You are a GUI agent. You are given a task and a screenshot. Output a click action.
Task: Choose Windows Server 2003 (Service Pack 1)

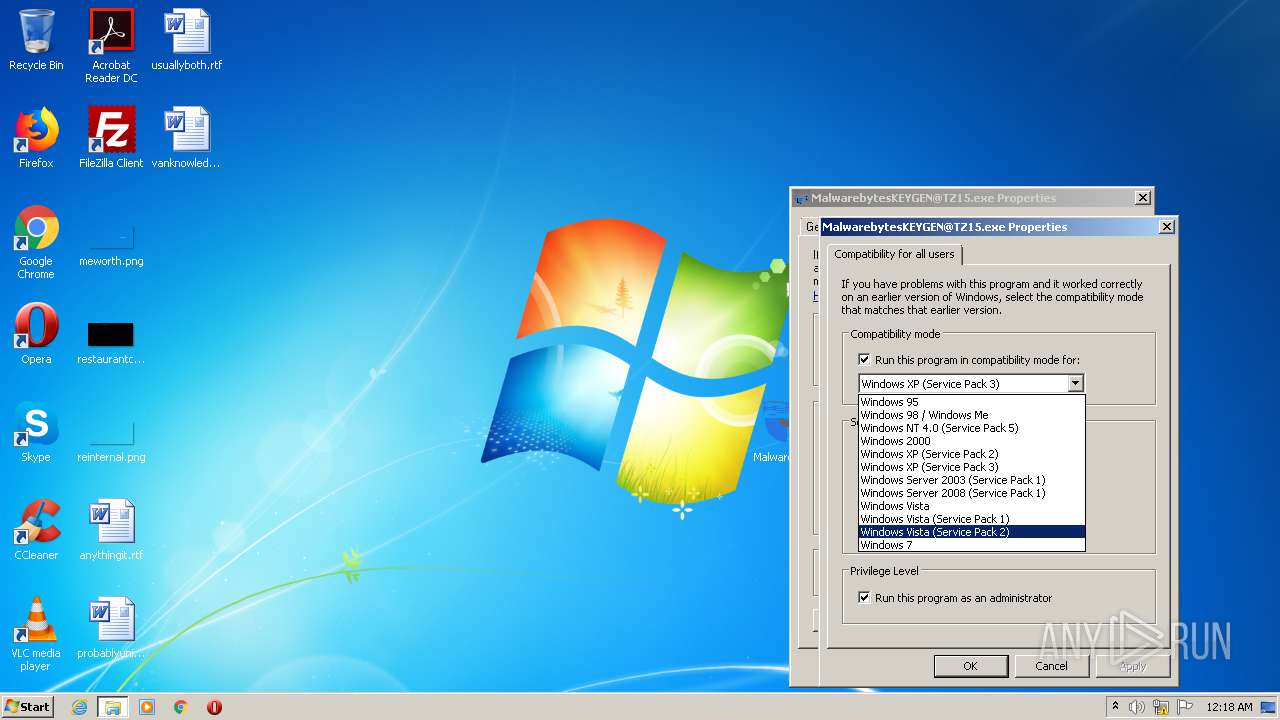(971, 480)
